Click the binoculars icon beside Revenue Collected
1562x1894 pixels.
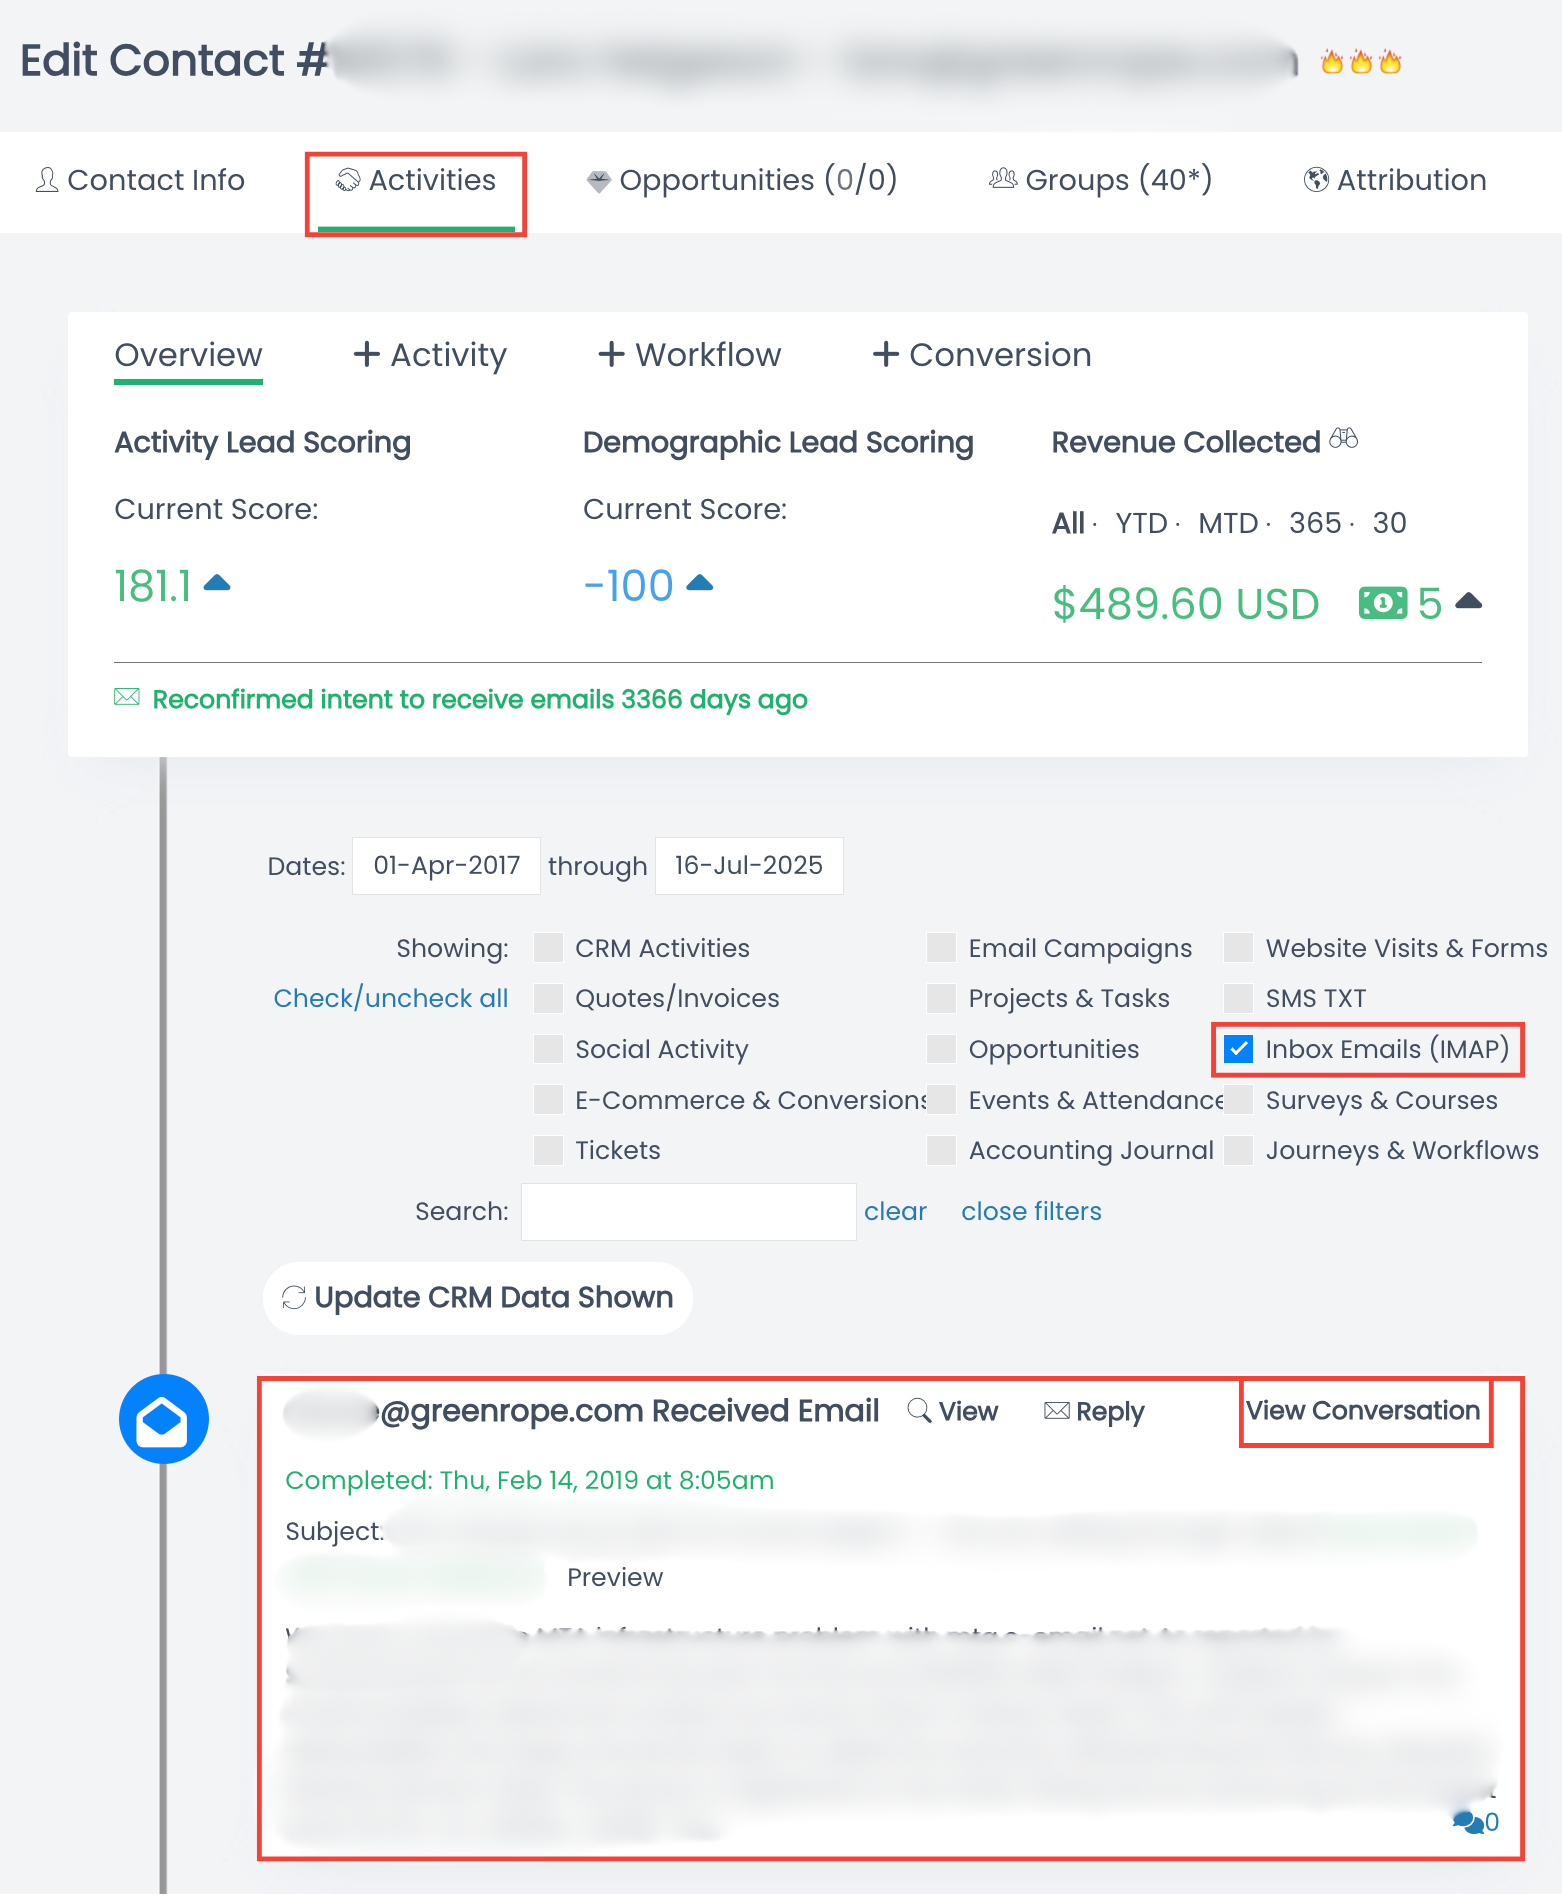point(1344,439)
